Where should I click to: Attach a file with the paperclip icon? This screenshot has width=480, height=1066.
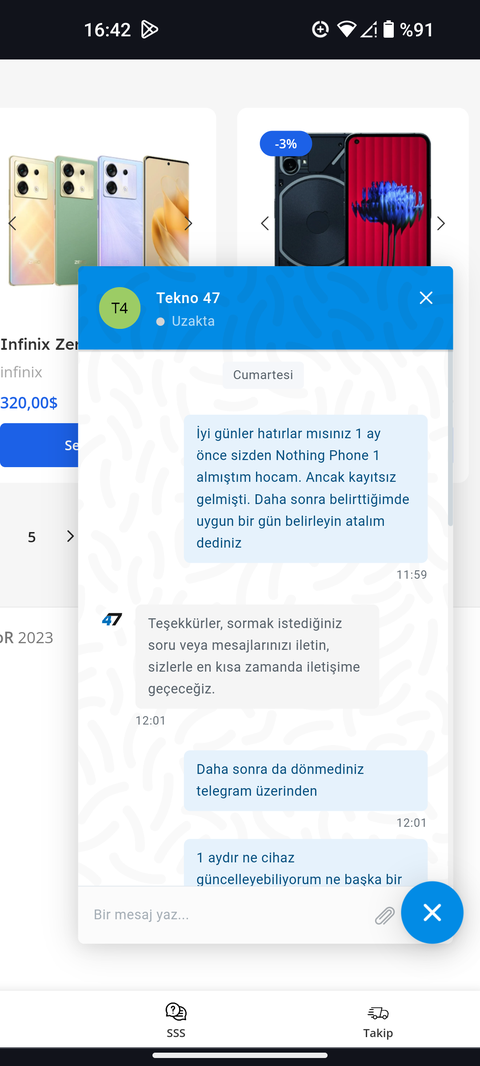[x=385, y=915]
